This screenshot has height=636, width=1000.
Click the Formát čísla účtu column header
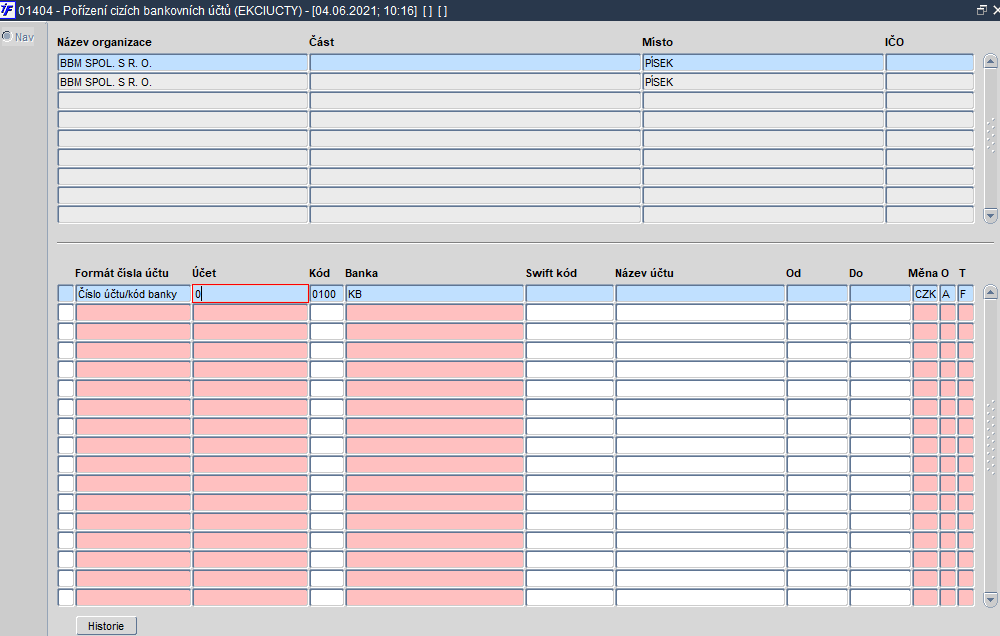[122, 273]
